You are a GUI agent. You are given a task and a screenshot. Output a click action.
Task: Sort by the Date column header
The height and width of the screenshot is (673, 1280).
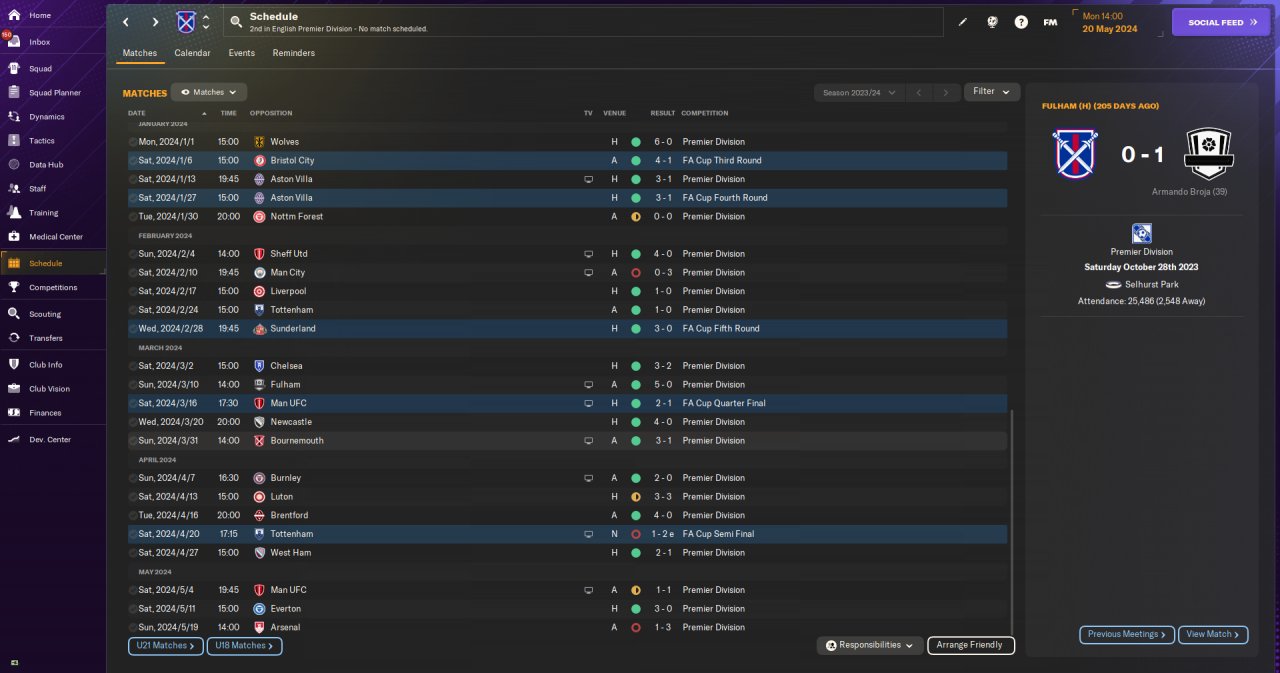point(136,113)
